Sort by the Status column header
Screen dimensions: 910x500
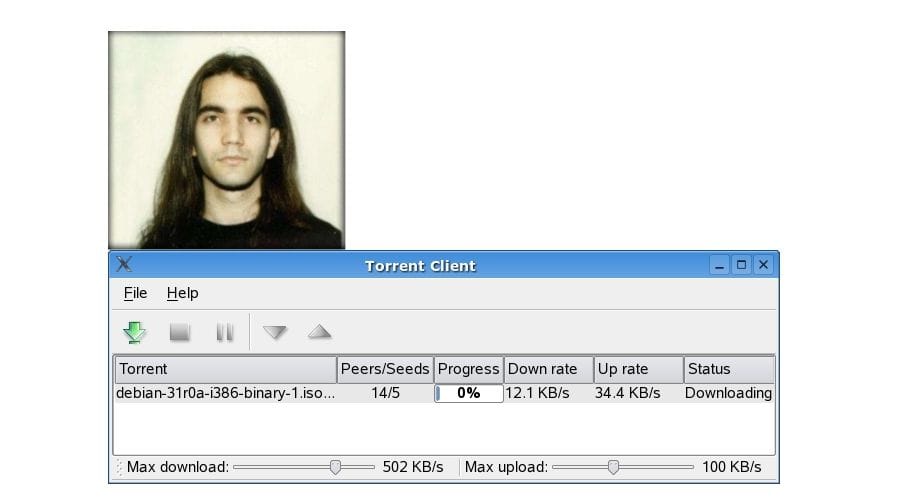click(x=729, y=369)
